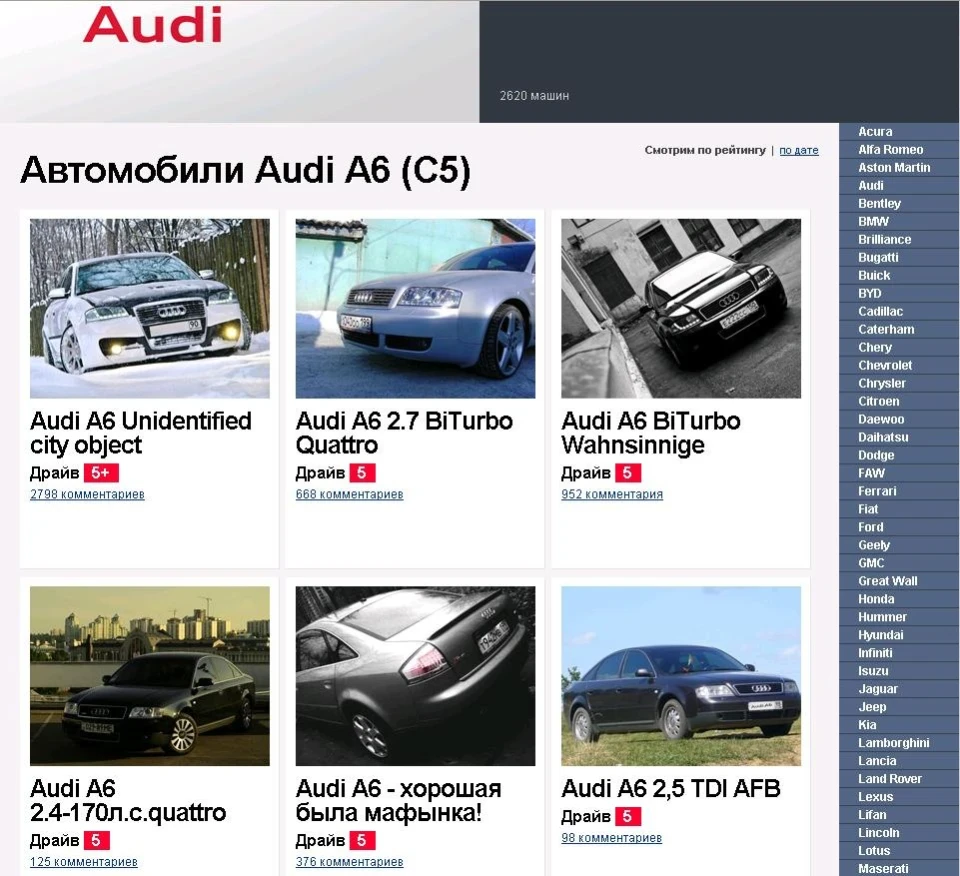Select BMW in brand sidebar
This screenshot has width=960, height=876.
[x=873, y=222]
